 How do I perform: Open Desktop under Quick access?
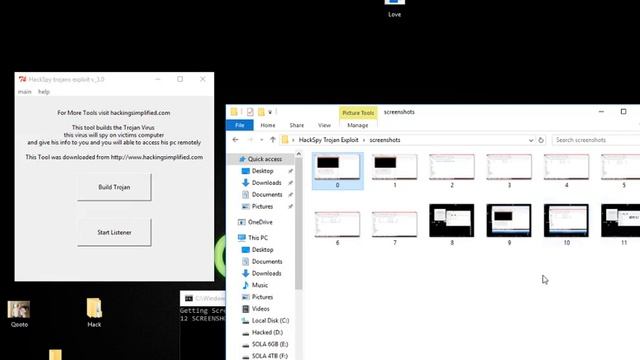coord(262,171)
